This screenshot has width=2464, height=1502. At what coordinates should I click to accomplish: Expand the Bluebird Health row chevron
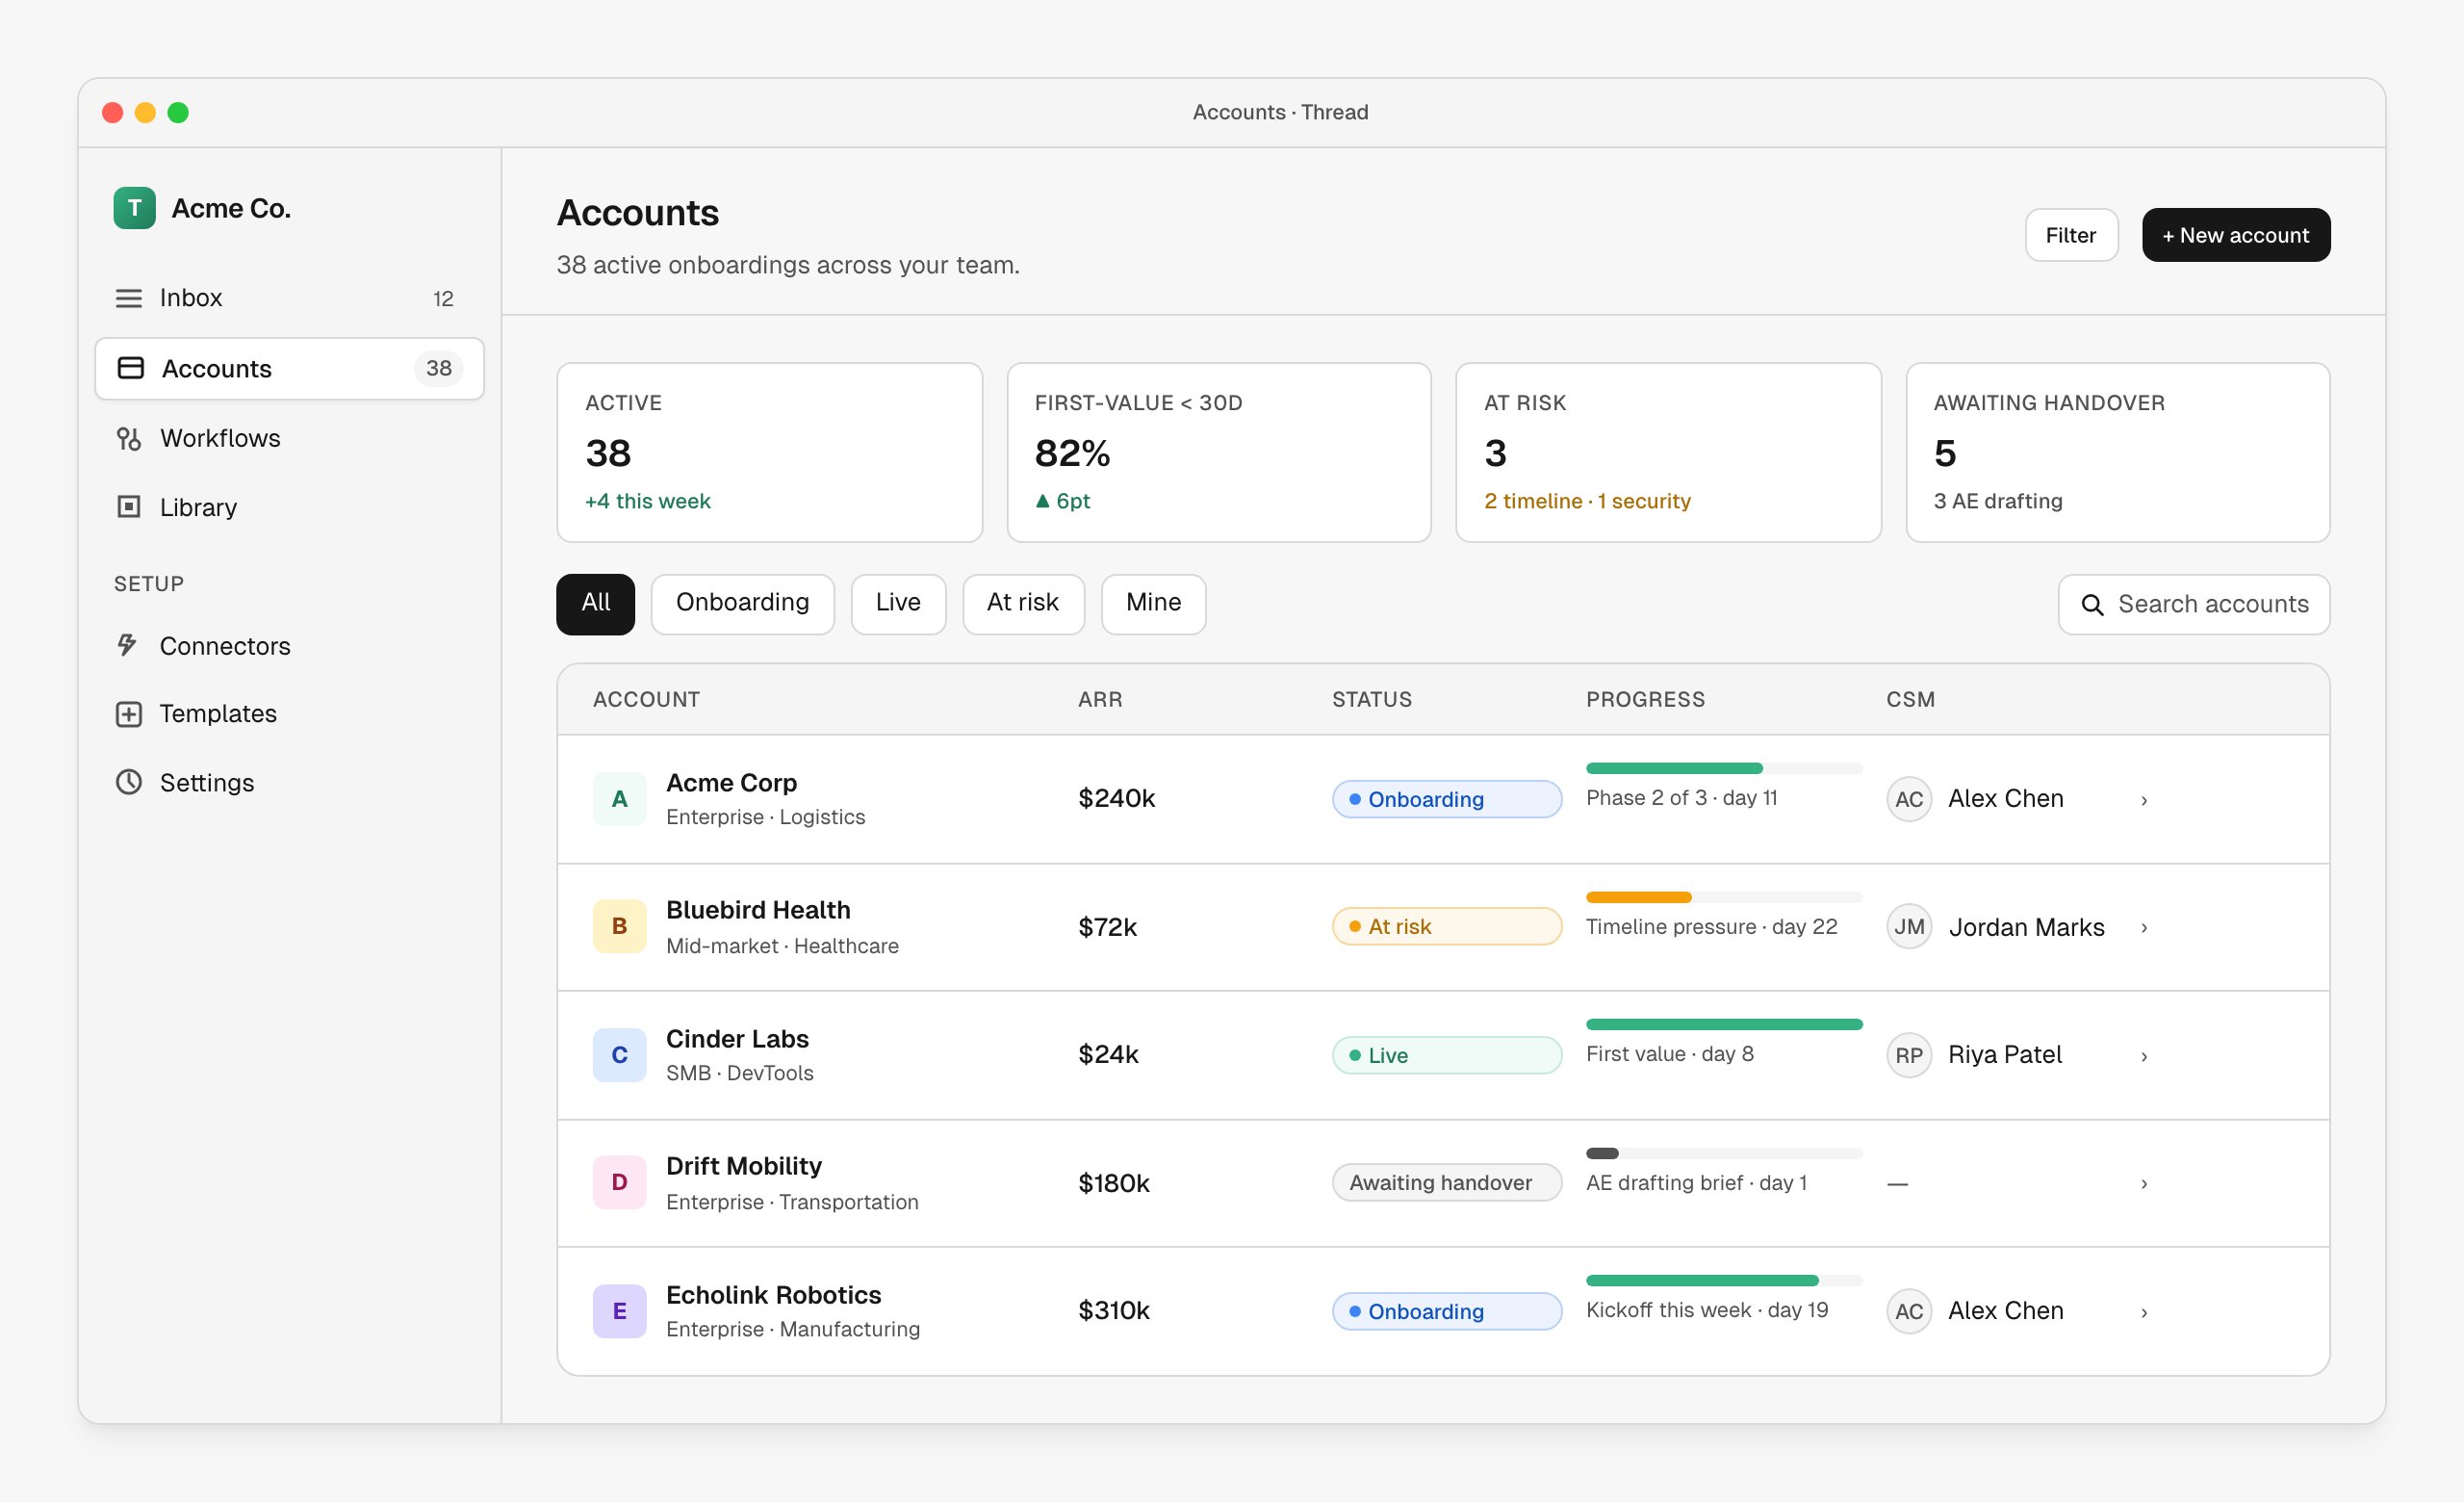point(2143,928)
